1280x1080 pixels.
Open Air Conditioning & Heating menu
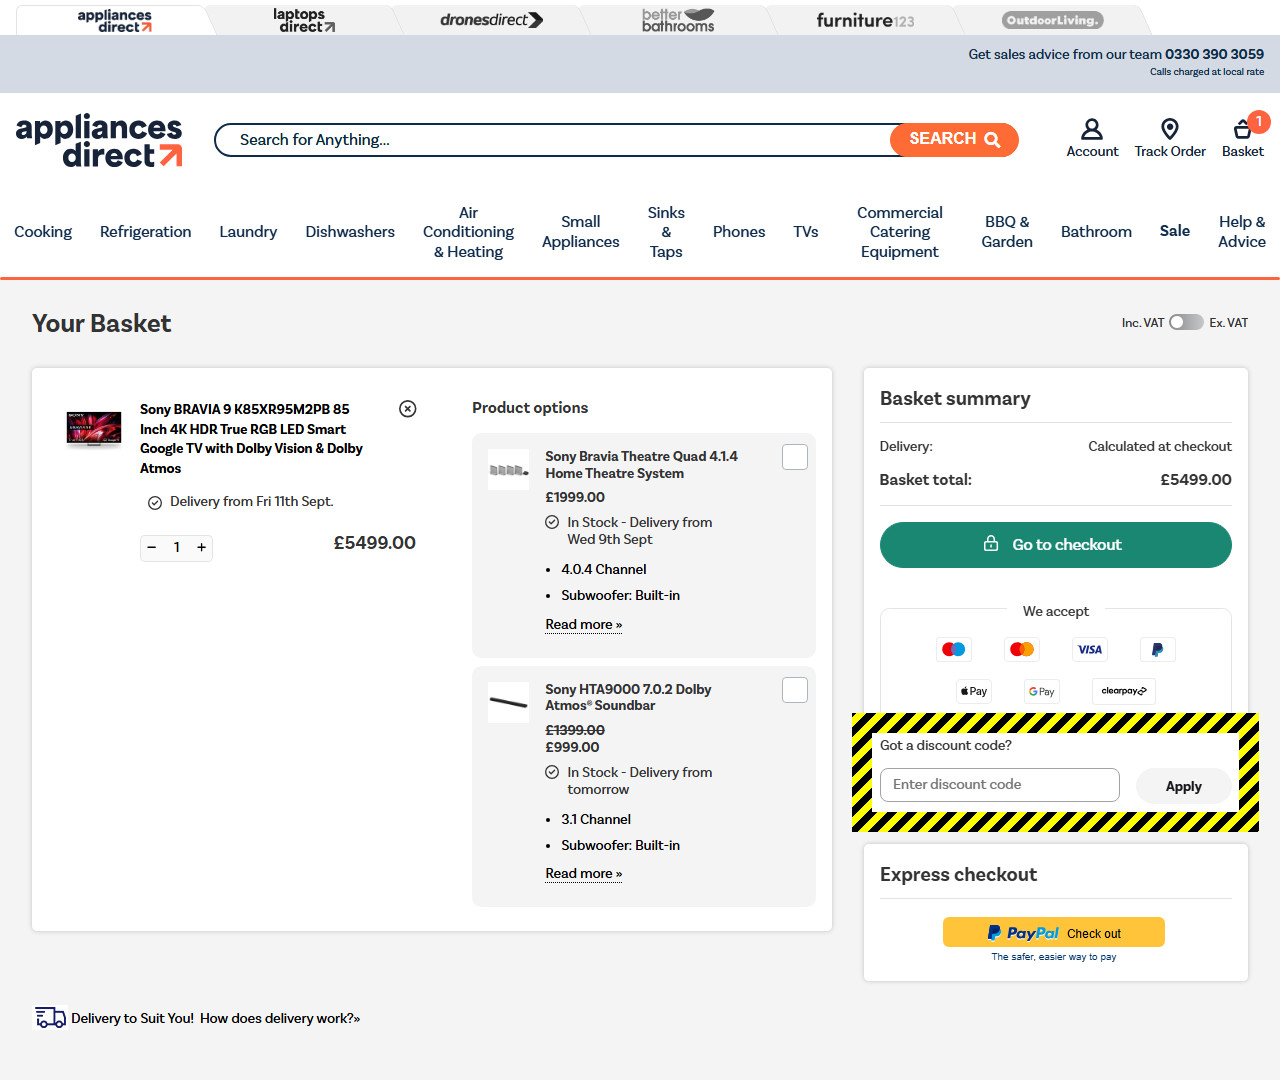coord(468,232)
